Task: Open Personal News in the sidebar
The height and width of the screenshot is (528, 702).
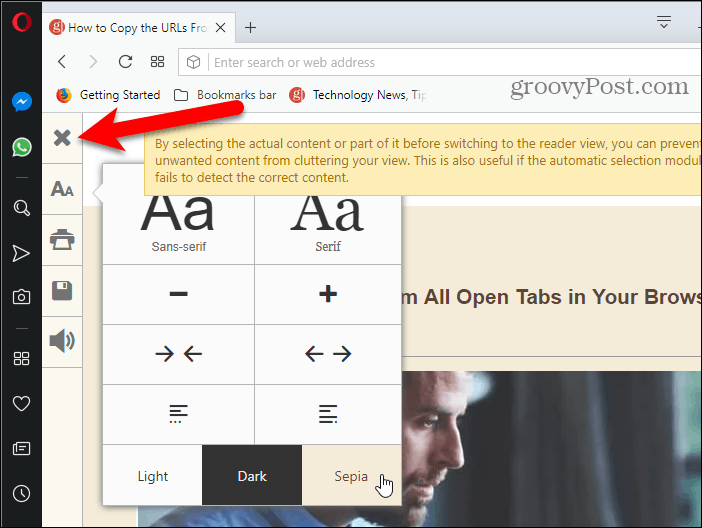Action: [x=21, y=448]
